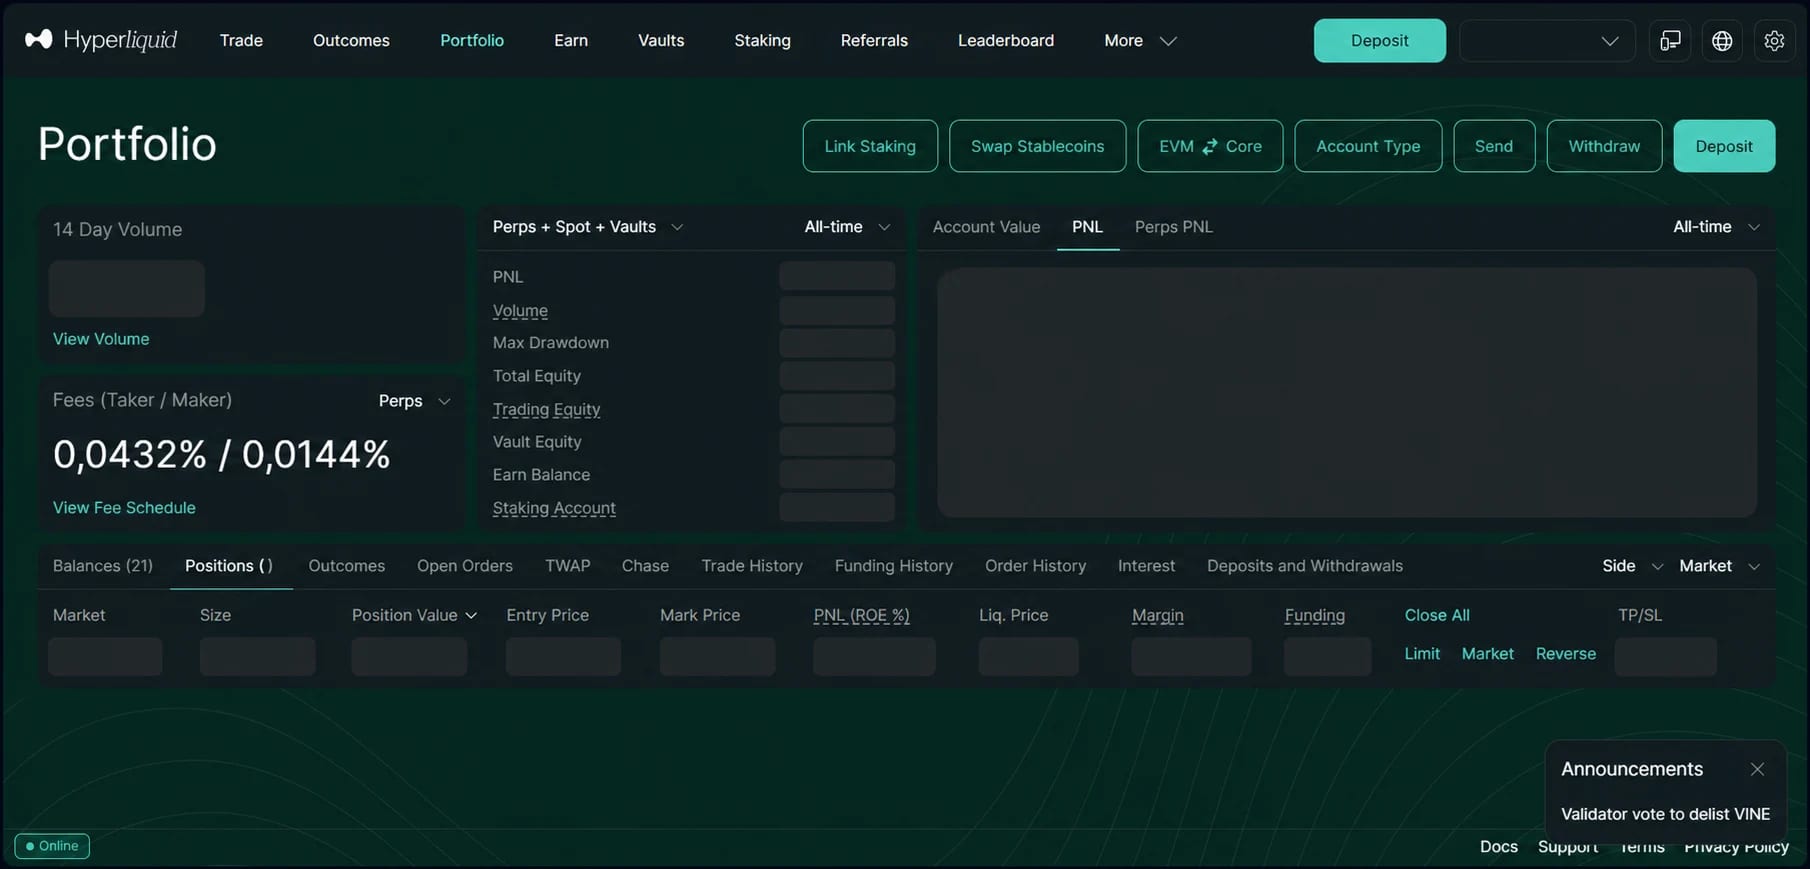This screenshot has width=1810, height=869.
Task: Click the Deposit button in top header
Action: click(1379, 41)
